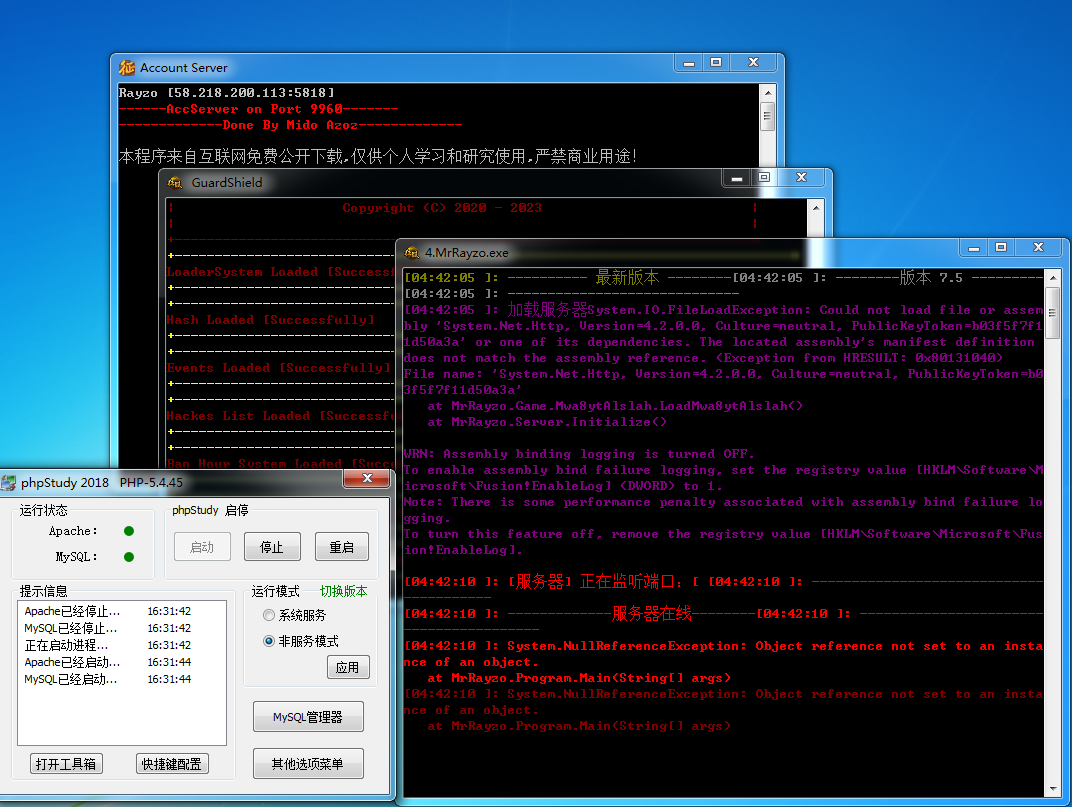Click the MySQL: status label
This screenshot has width=1072, height=807.
(x=77, y=557)
